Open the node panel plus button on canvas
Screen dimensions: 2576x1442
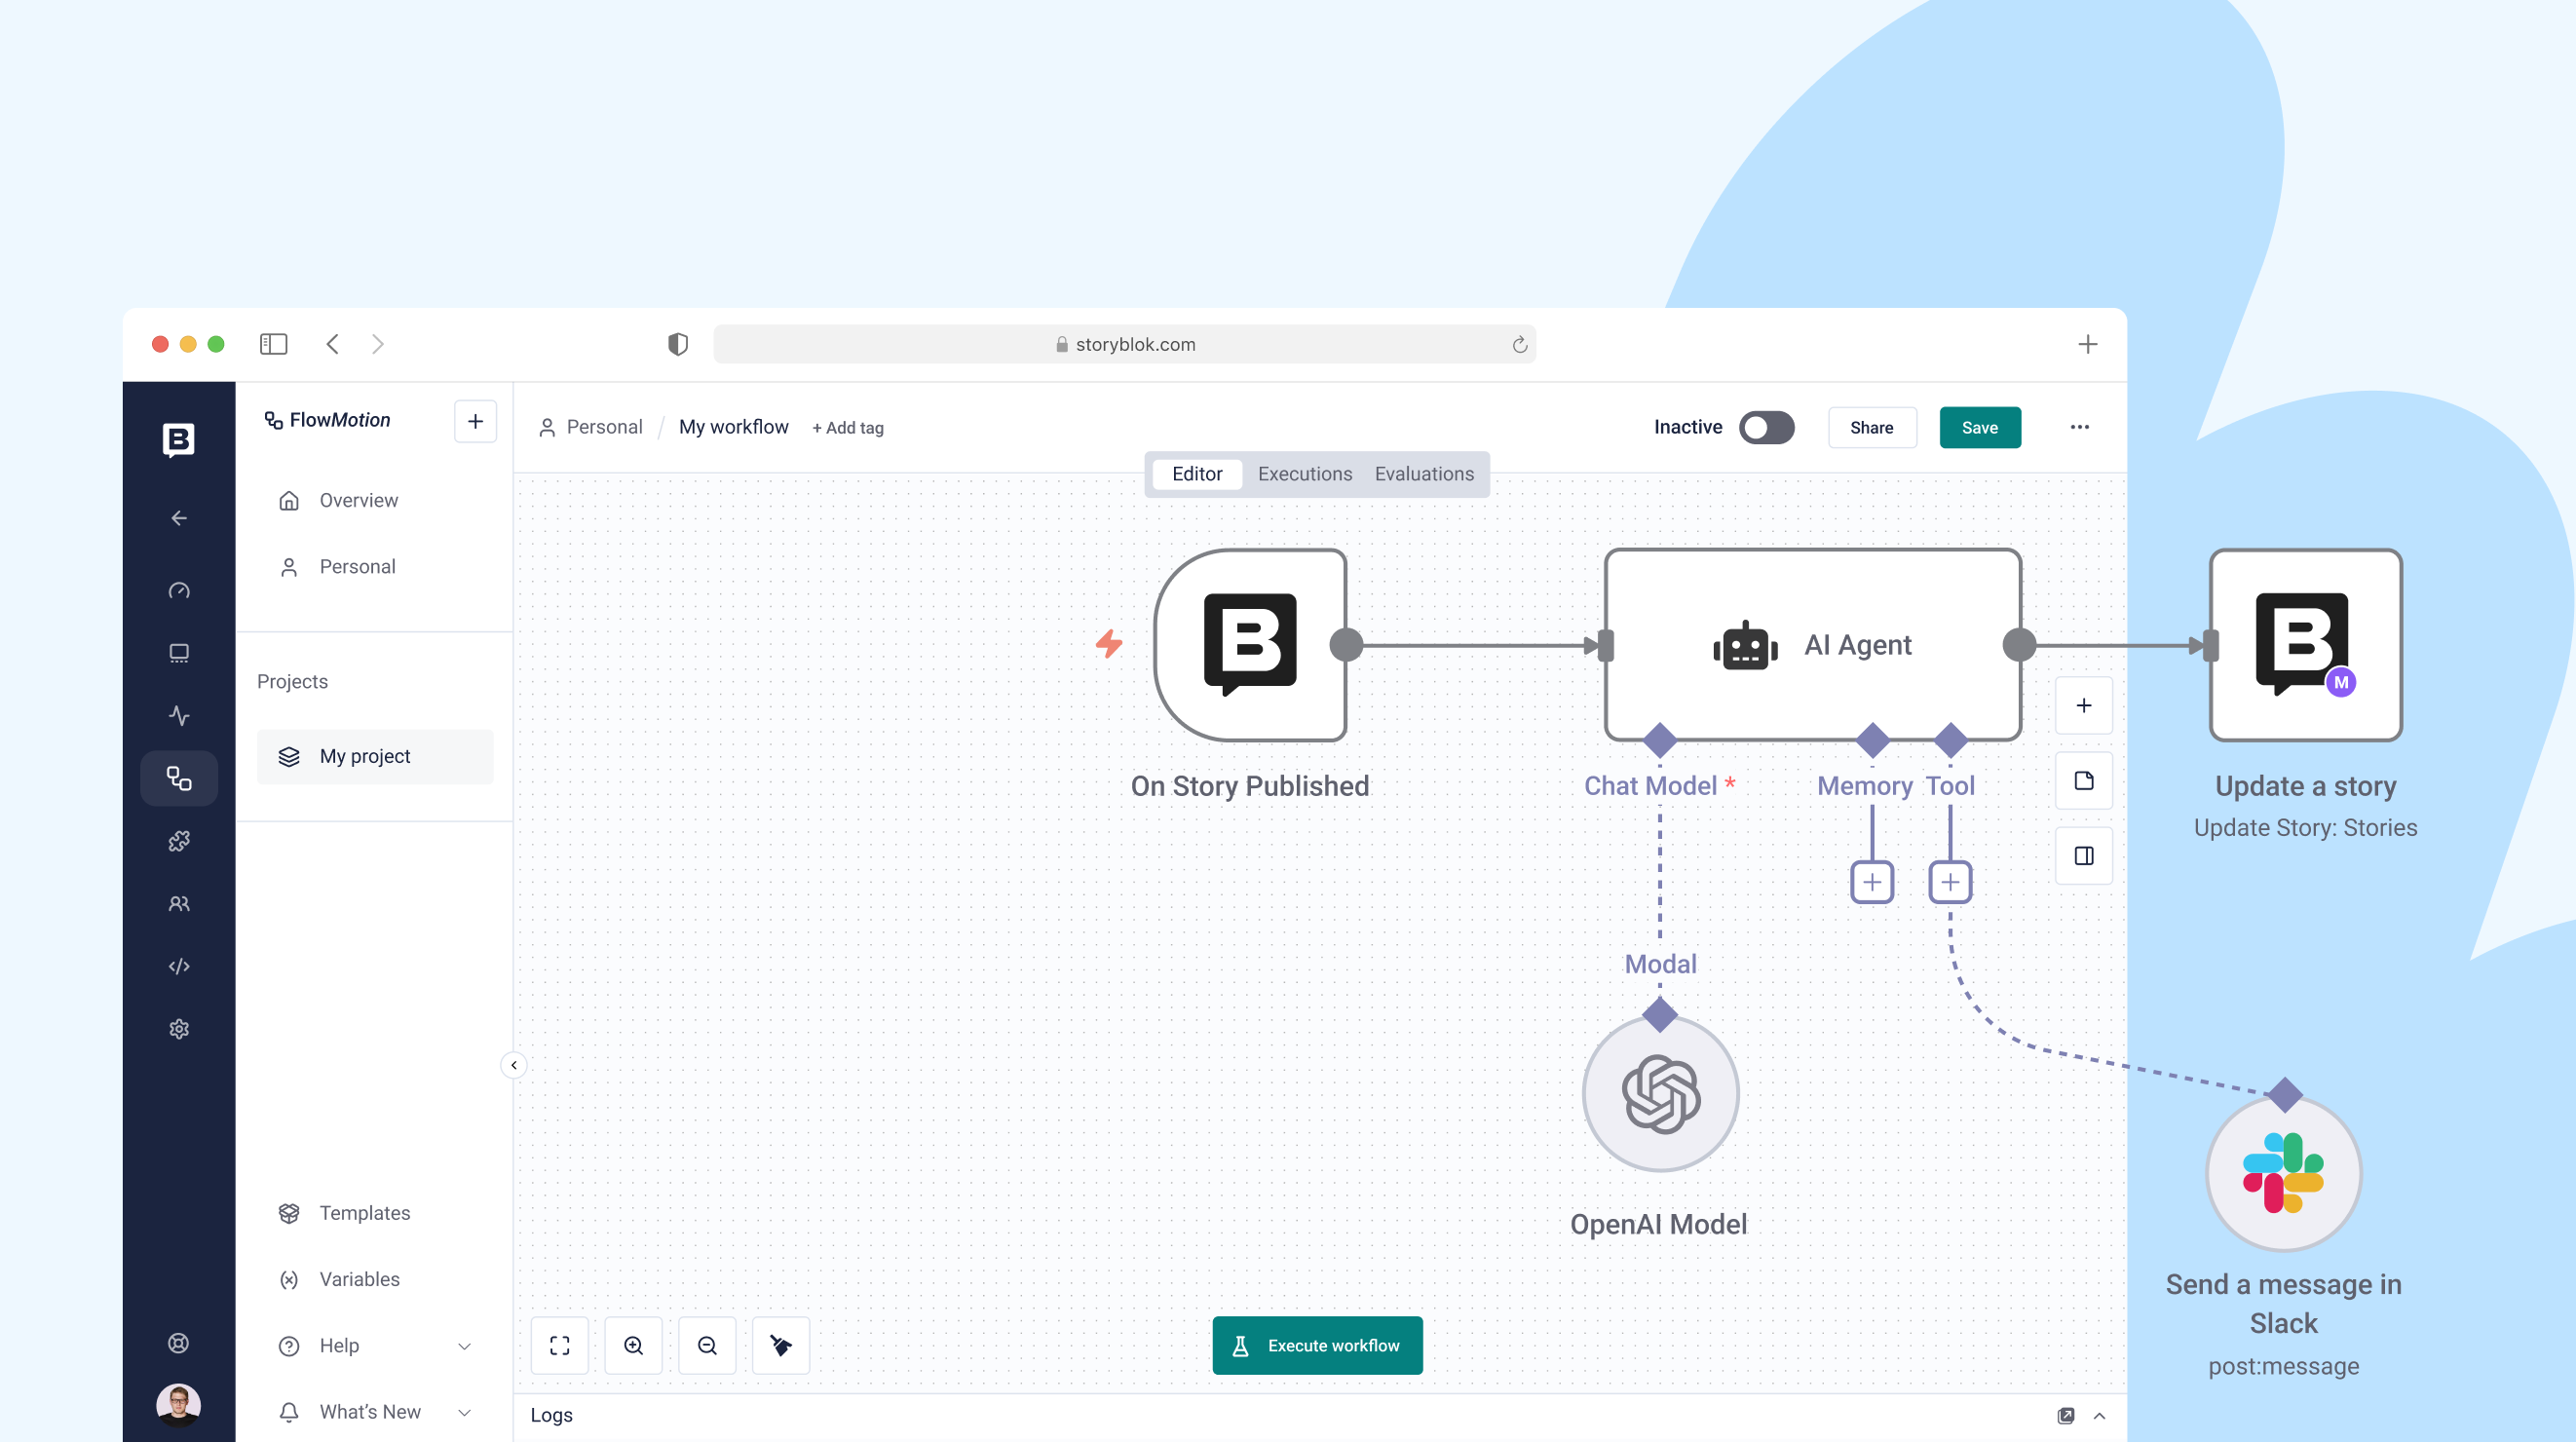coord(2084,705)
